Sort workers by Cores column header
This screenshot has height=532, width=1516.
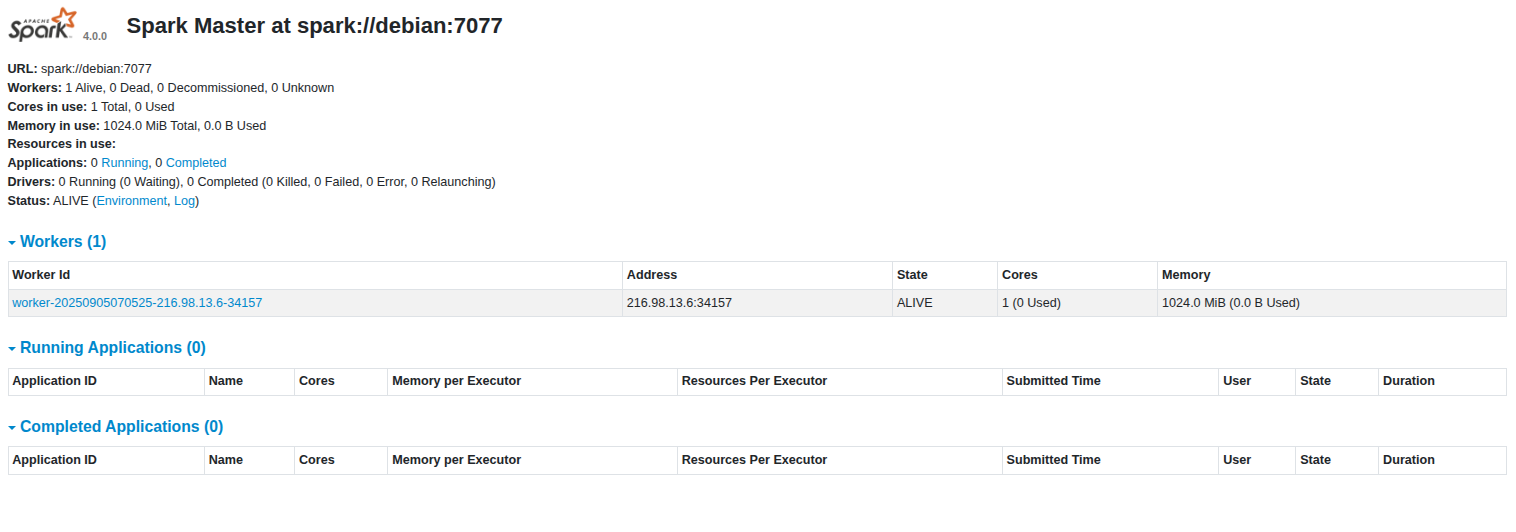pos(1020,275)
